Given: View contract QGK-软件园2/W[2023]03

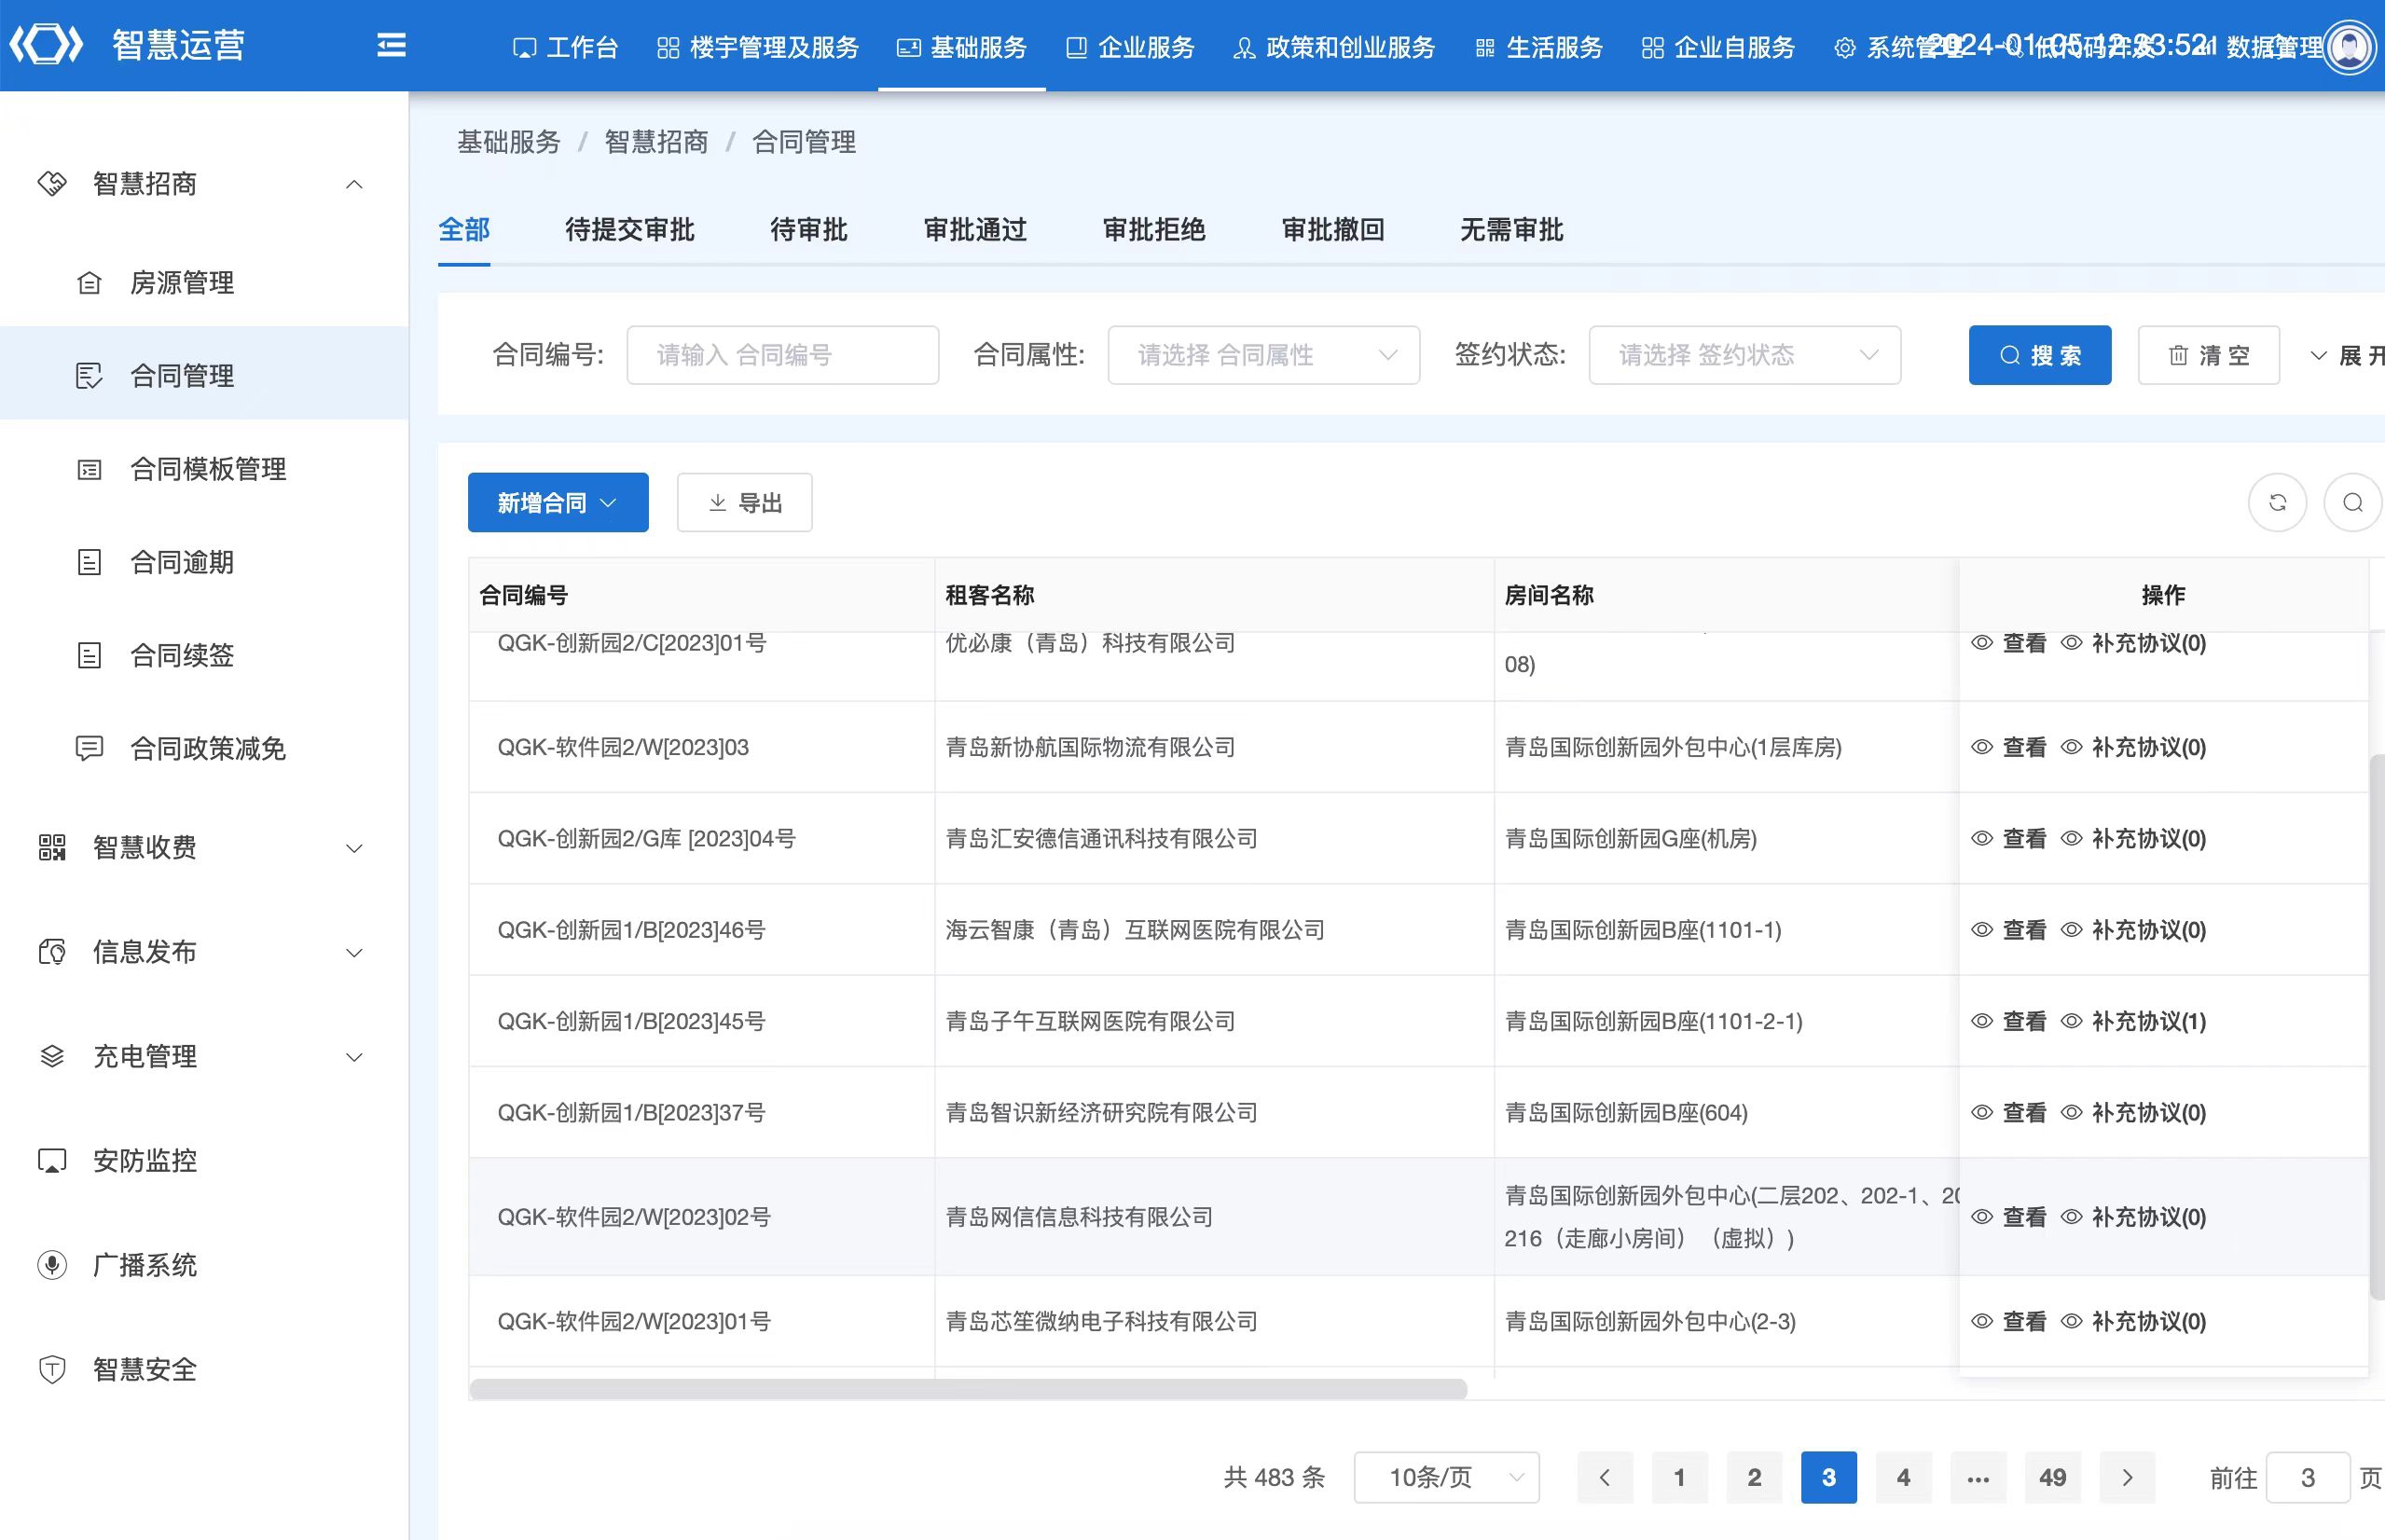Looking at the screenshot, I should (2009, 747).
